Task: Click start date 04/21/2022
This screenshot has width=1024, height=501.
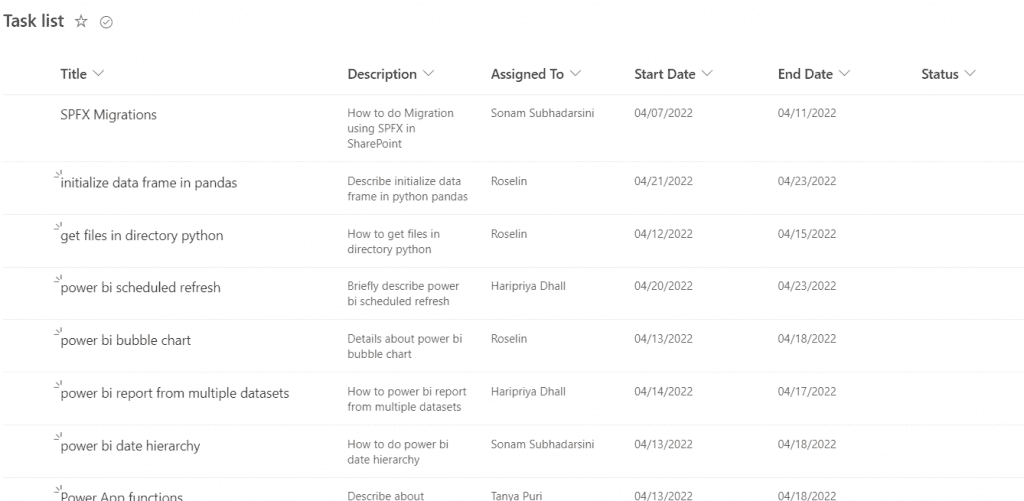Action: [664, 181]
